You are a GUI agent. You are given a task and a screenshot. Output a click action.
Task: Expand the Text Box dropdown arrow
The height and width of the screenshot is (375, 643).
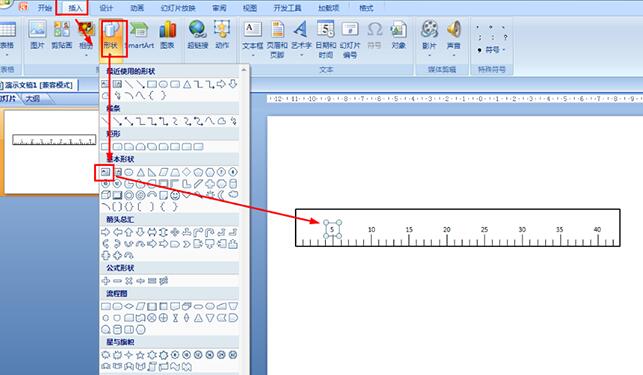coord(253,55)
